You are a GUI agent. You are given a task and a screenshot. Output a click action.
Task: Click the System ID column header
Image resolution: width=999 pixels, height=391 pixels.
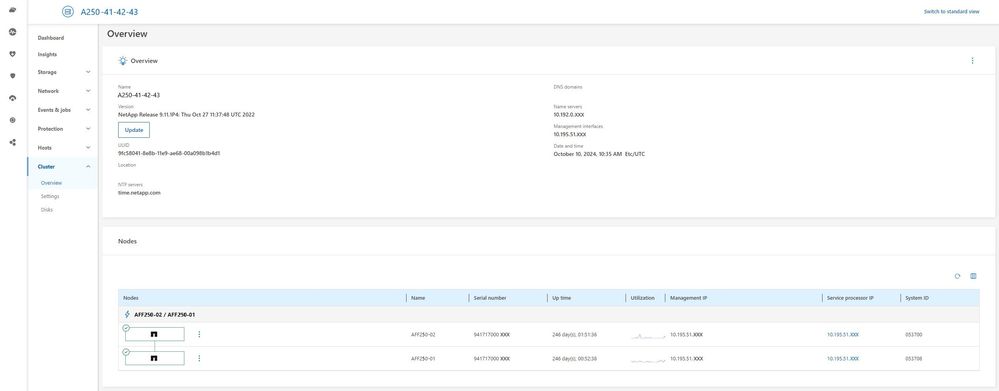tap(917, 298)
